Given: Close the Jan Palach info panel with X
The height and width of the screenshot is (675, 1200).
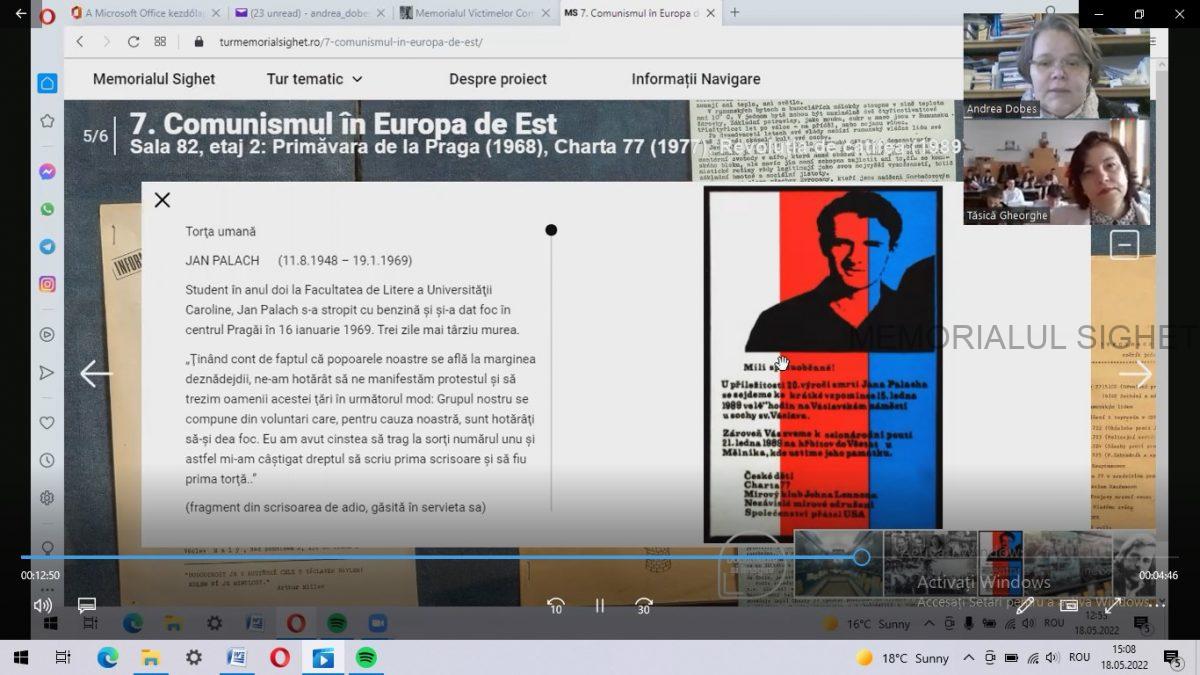Looking at the screenshot, I should (x=162, y=200).
